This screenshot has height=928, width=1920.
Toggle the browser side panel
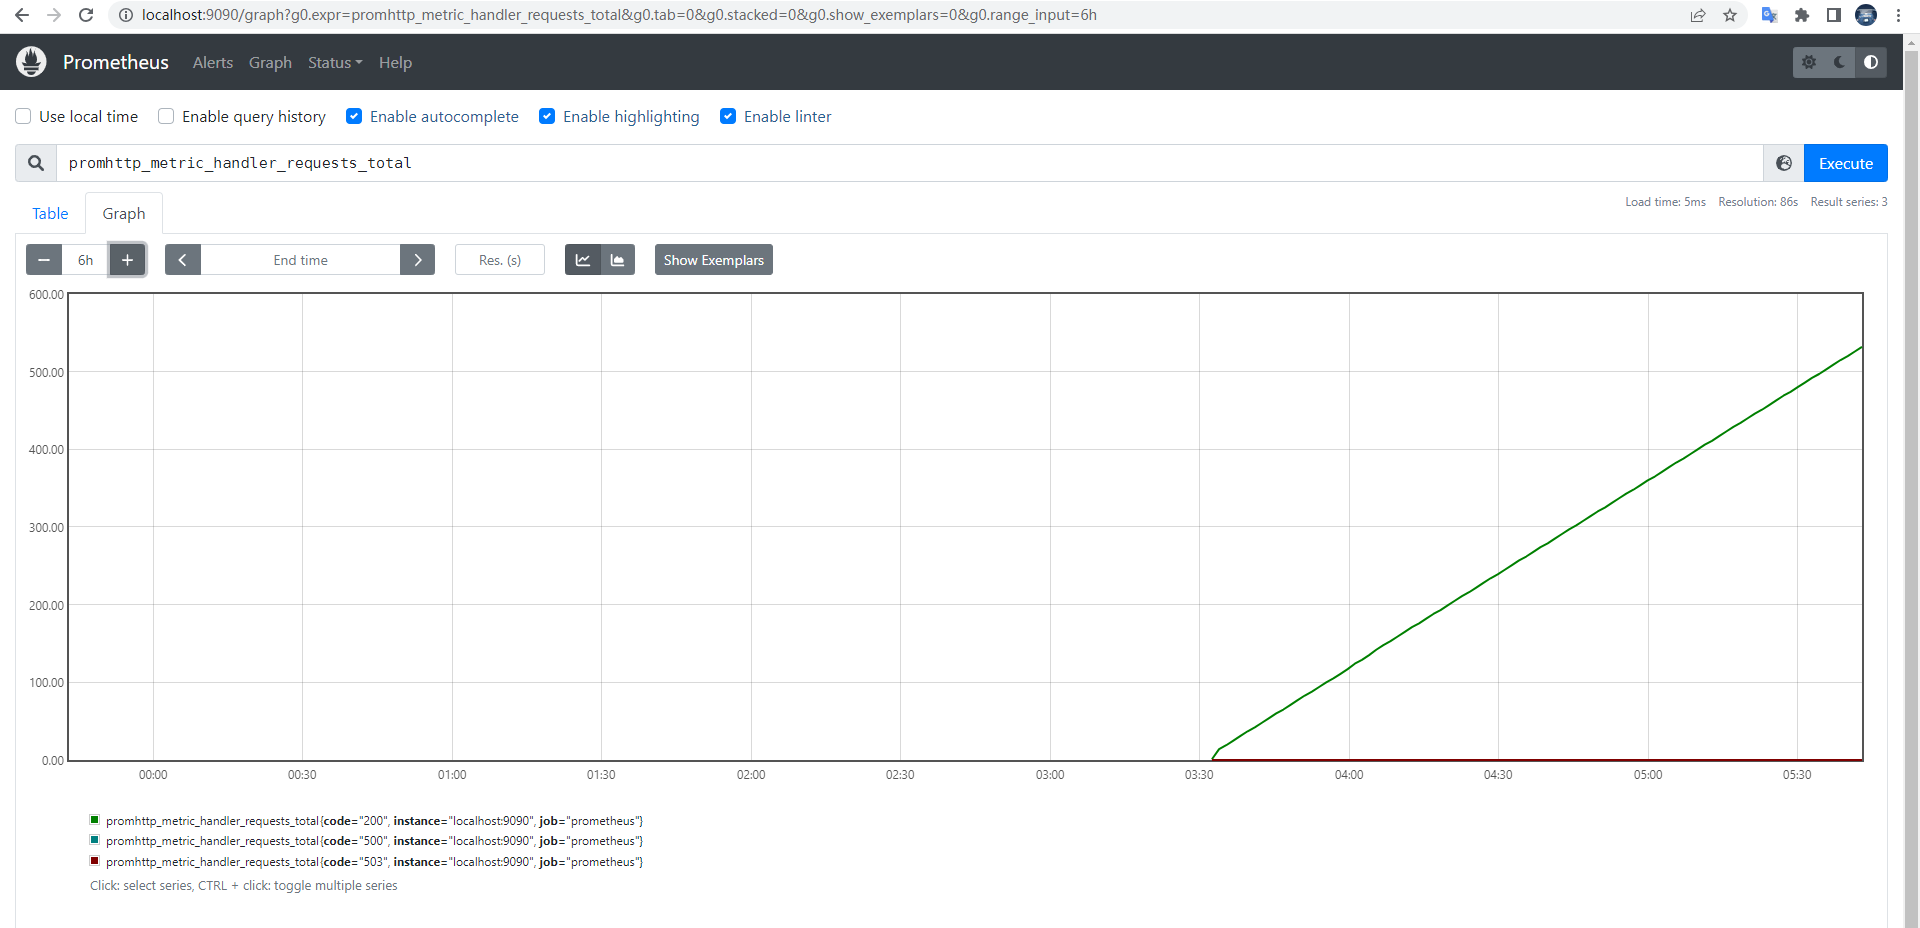pos(1834,15)
